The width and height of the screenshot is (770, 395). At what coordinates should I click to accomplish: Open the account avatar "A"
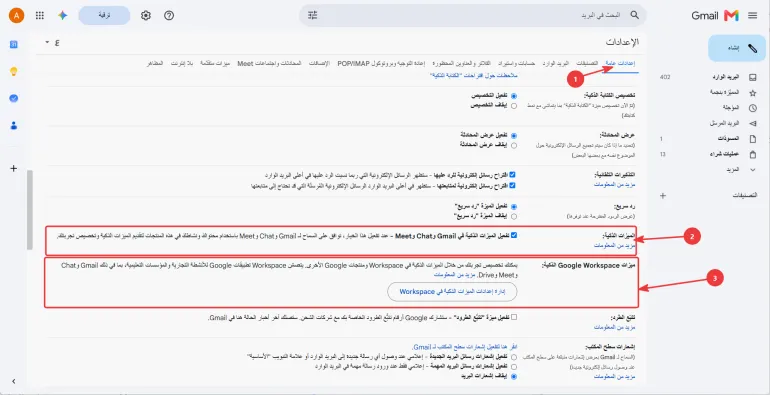click(x=16, y=16)
